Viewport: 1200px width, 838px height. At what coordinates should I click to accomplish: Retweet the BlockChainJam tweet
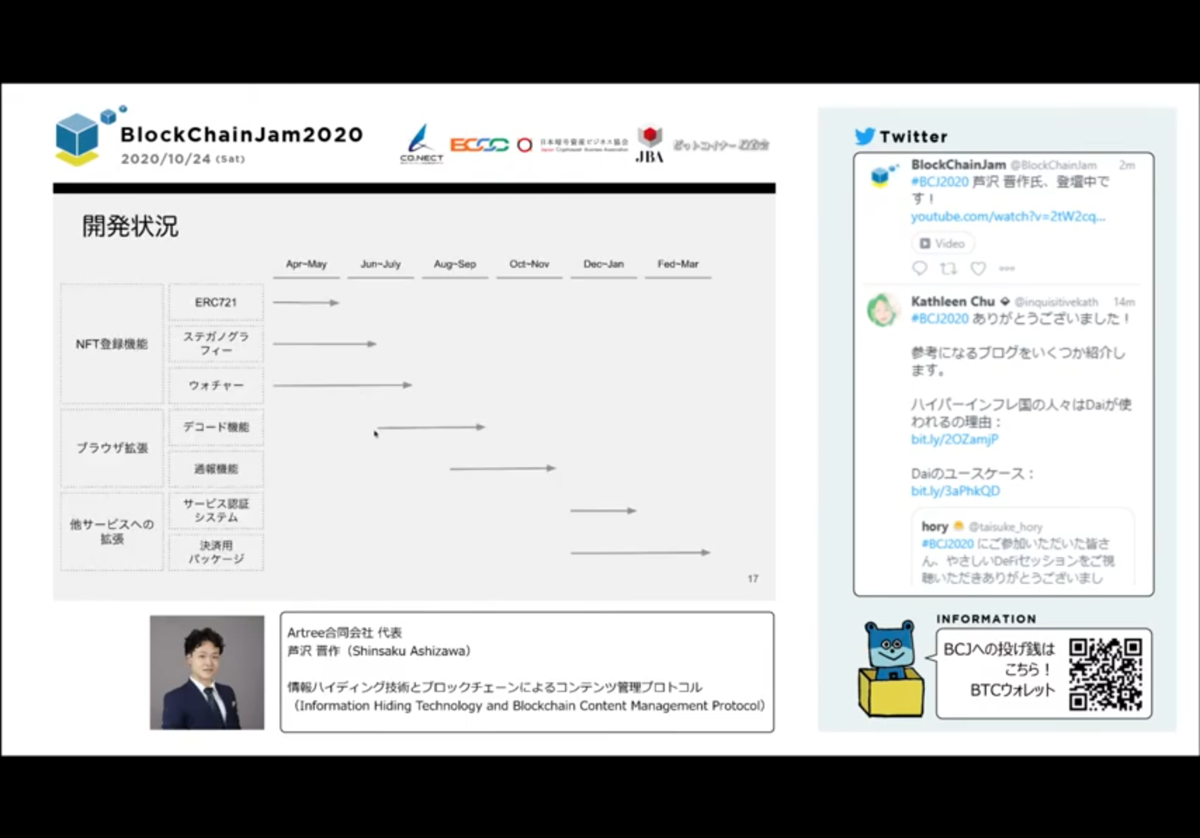point(949,268)
